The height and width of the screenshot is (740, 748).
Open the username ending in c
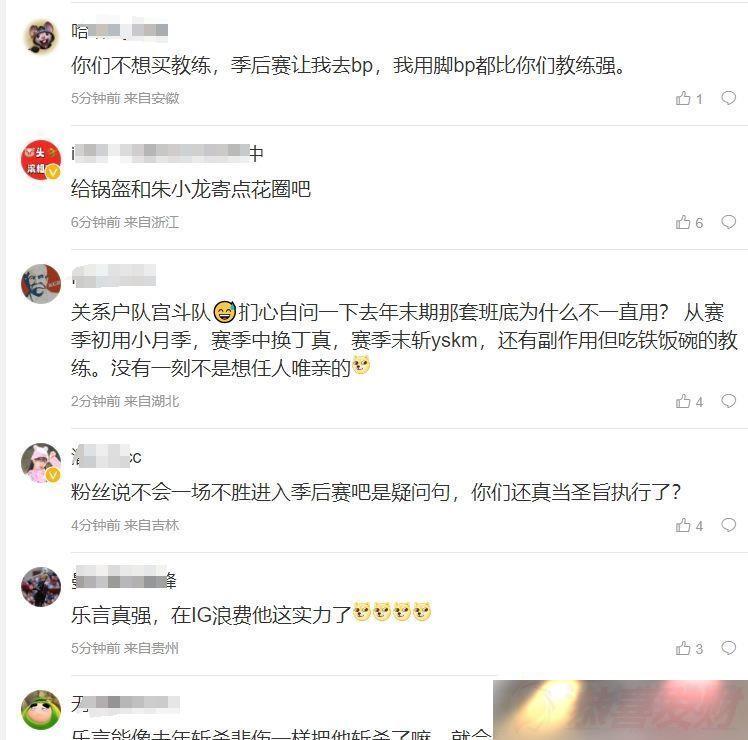coord(106,457)
